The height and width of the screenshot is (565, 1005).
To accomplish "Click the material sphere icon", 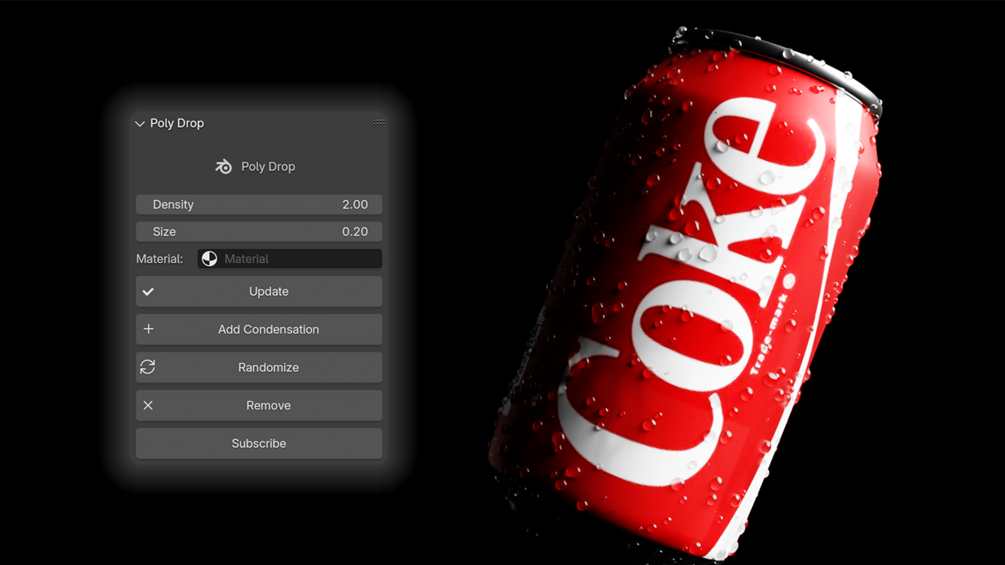I will pyautogui.click(x=210, y=259).
